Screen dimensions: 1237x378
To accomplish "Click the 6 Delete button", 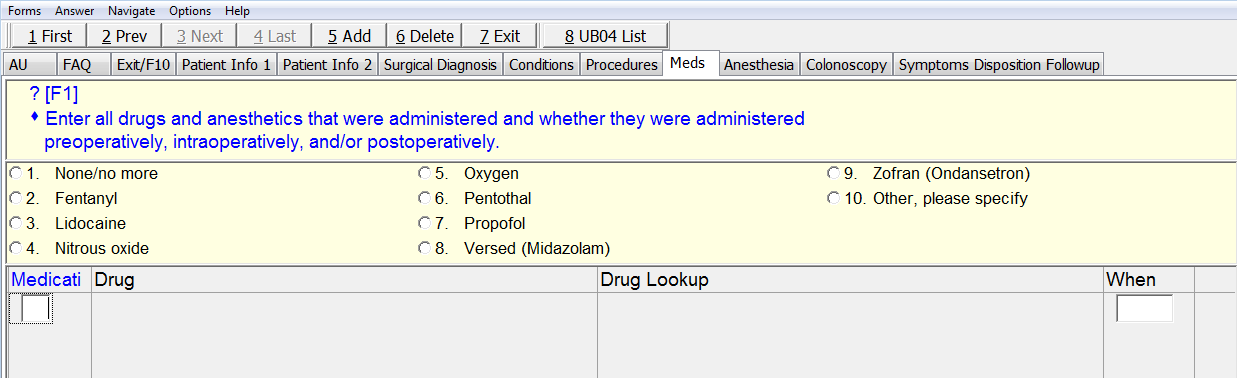I will click(424, 36).
